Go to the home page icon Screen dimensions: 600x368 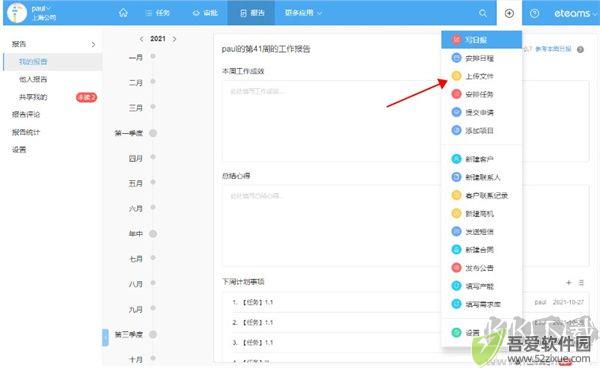point(123,13)
